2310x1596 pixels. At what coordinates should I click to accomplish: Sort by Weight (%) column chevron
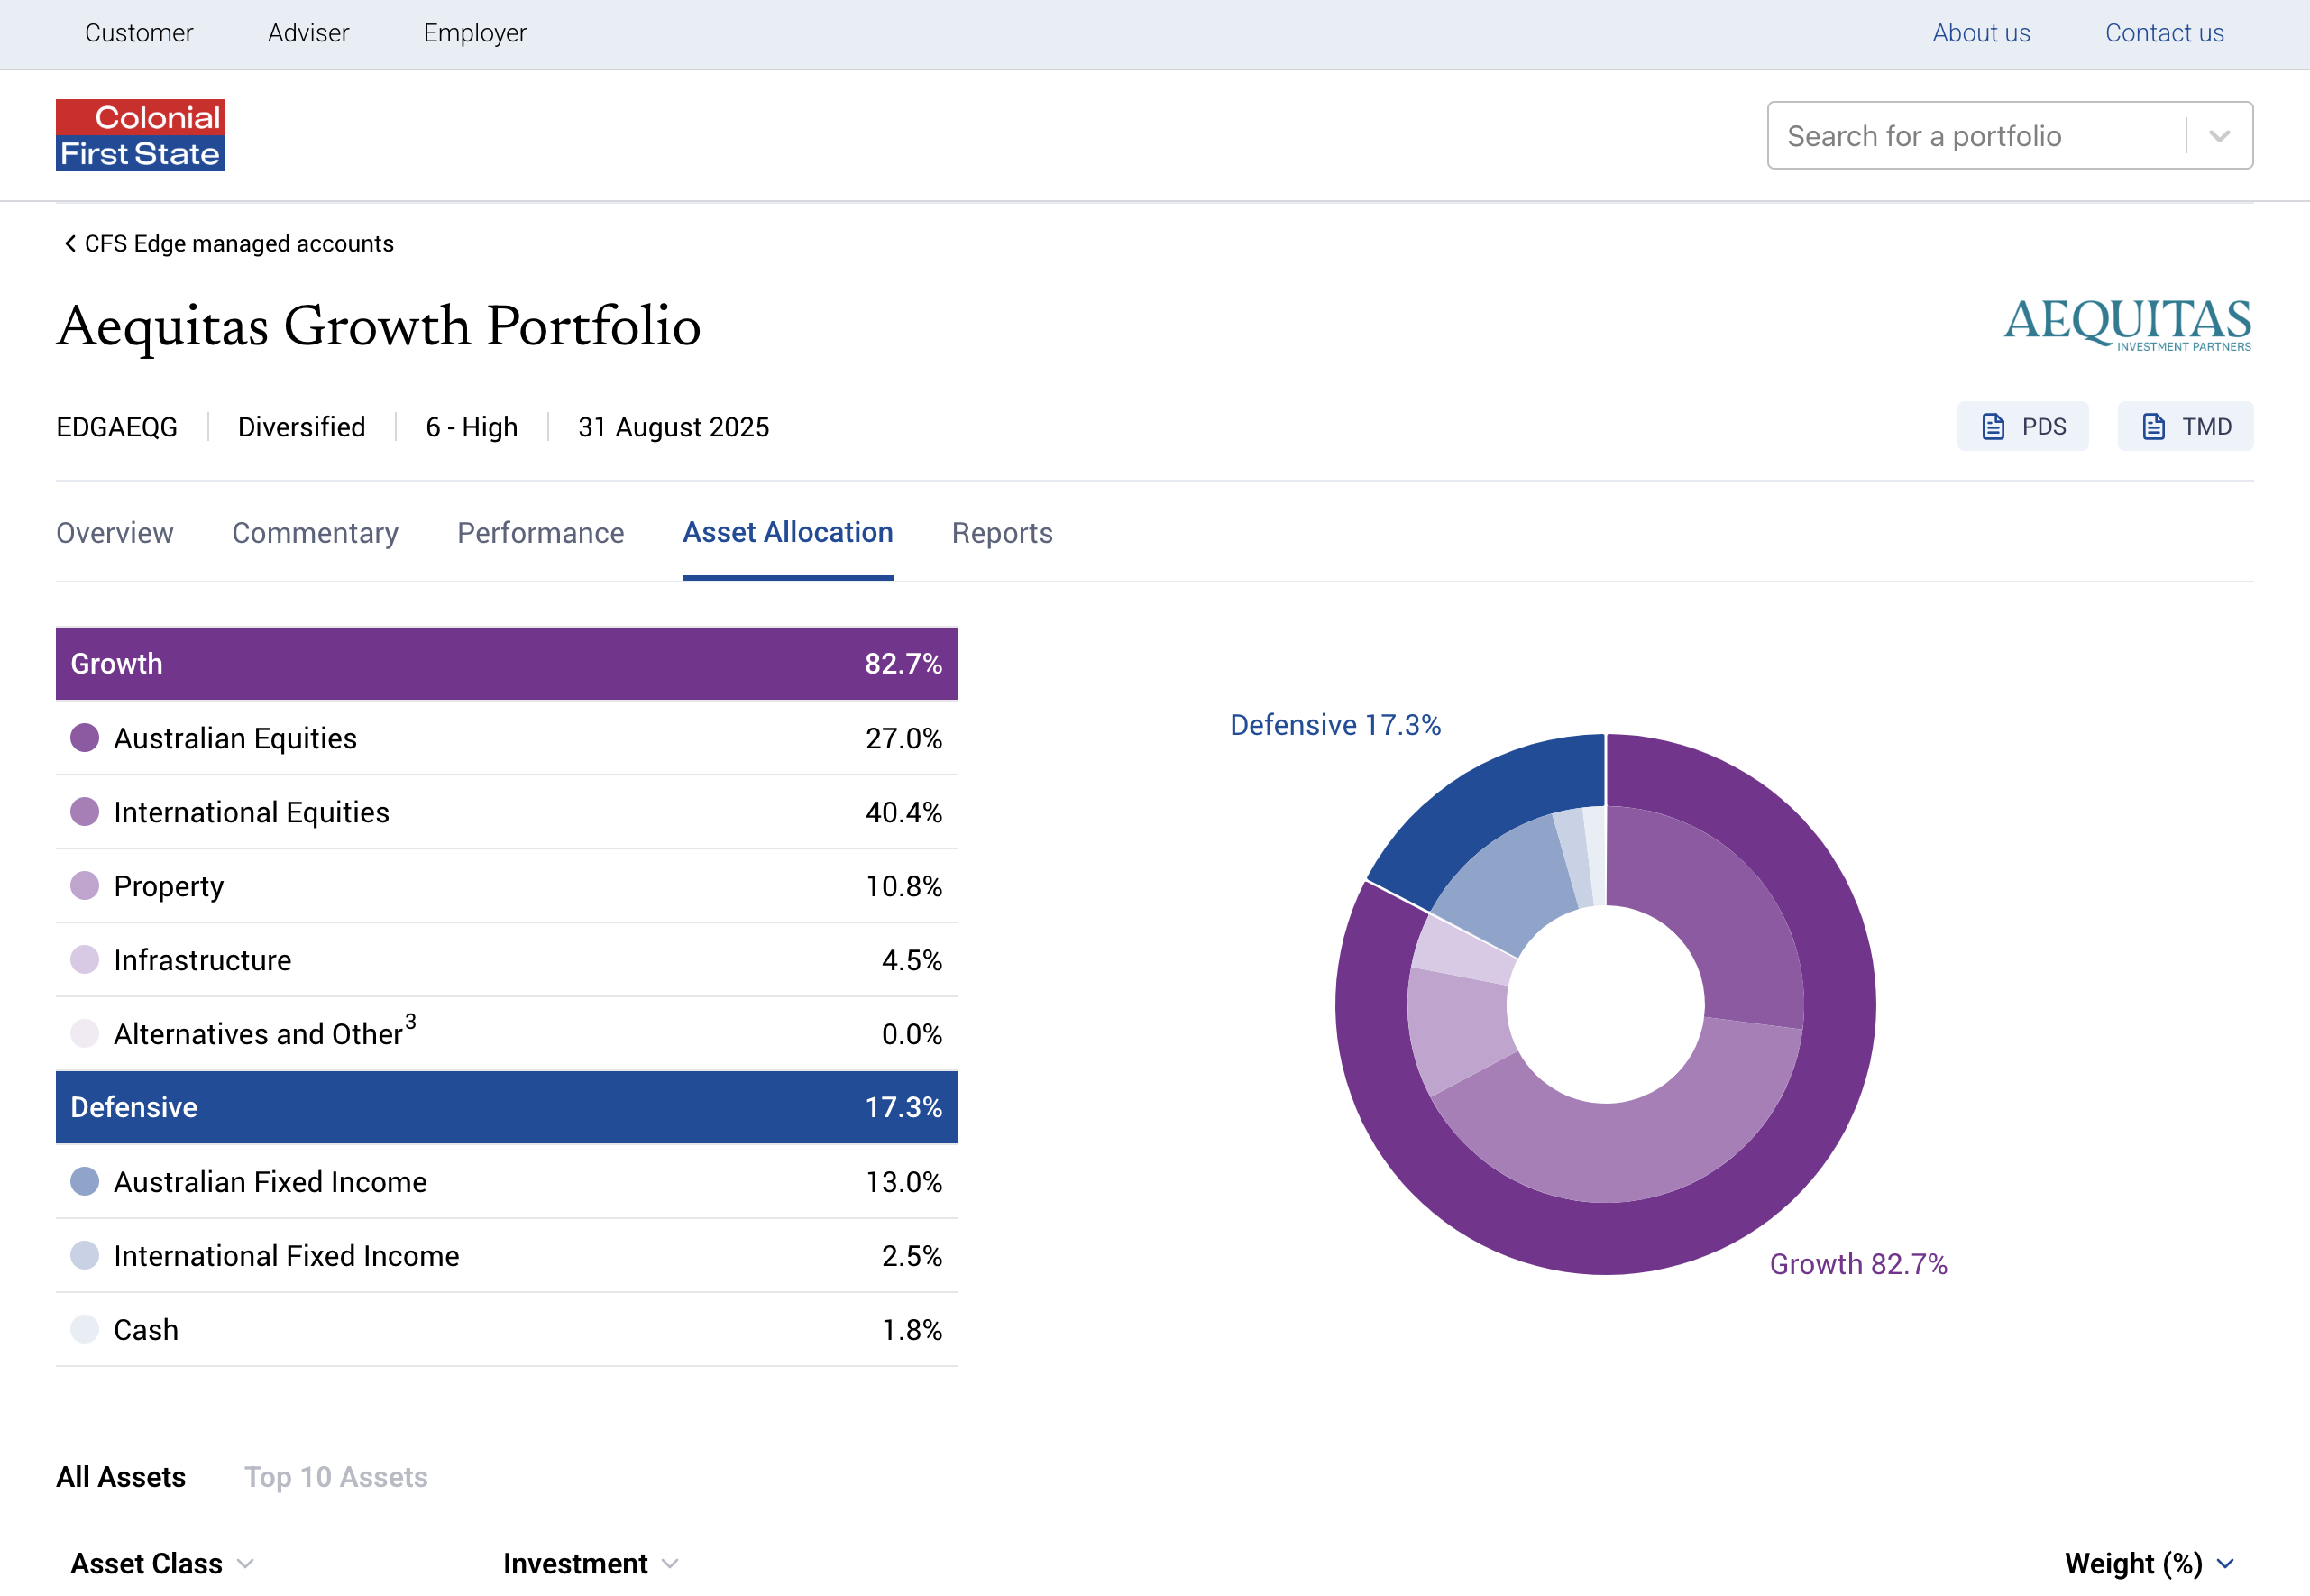[x=2226, y=1563]
